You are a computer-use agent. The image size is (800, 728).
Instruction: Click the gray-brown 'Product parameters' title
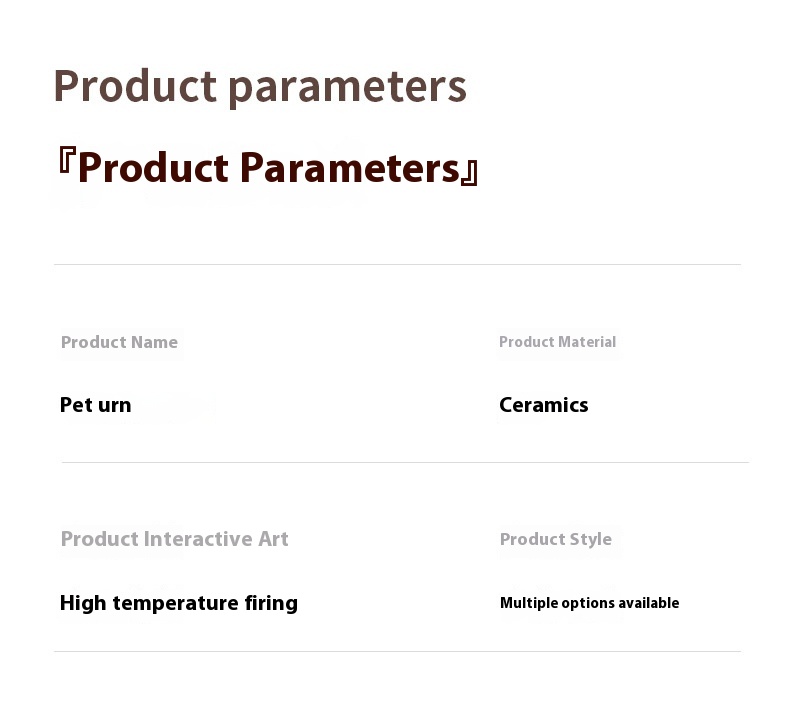[260, 88]
